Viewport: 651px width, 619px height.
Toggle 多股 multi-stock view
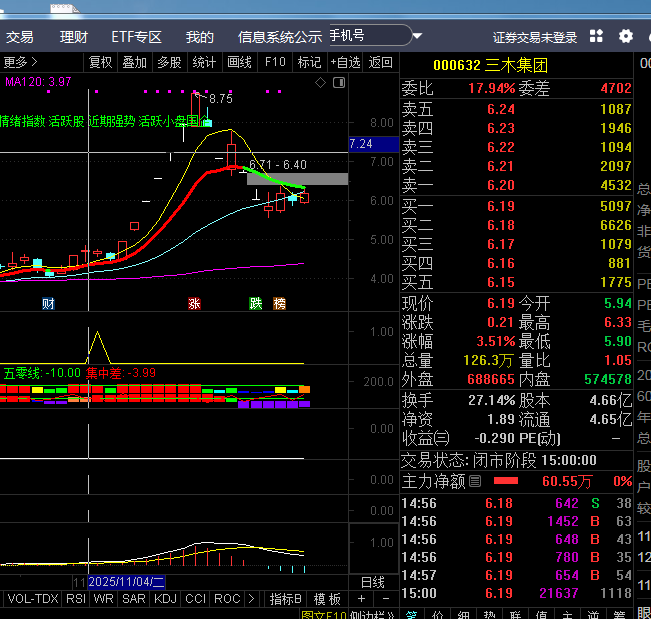tap(169, 62)
